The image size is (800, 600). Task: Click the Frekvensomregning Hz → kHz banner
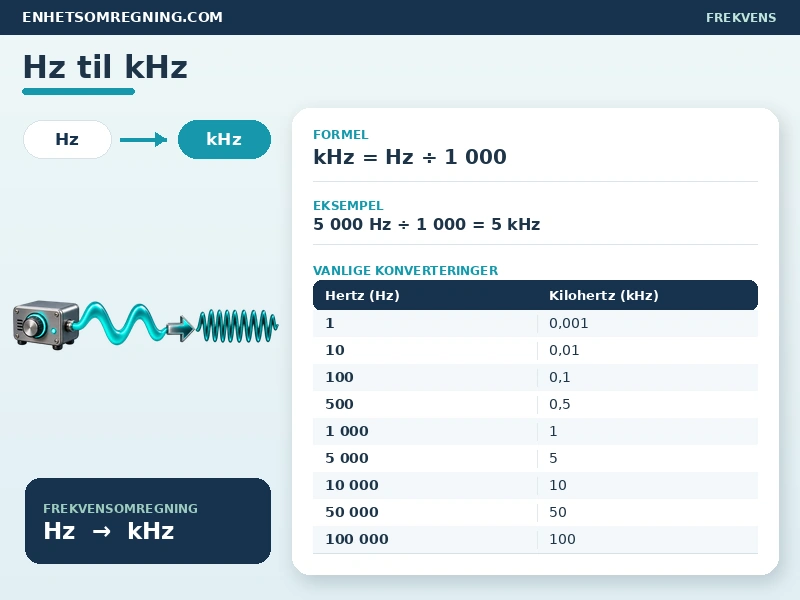[x=148, y=521]
